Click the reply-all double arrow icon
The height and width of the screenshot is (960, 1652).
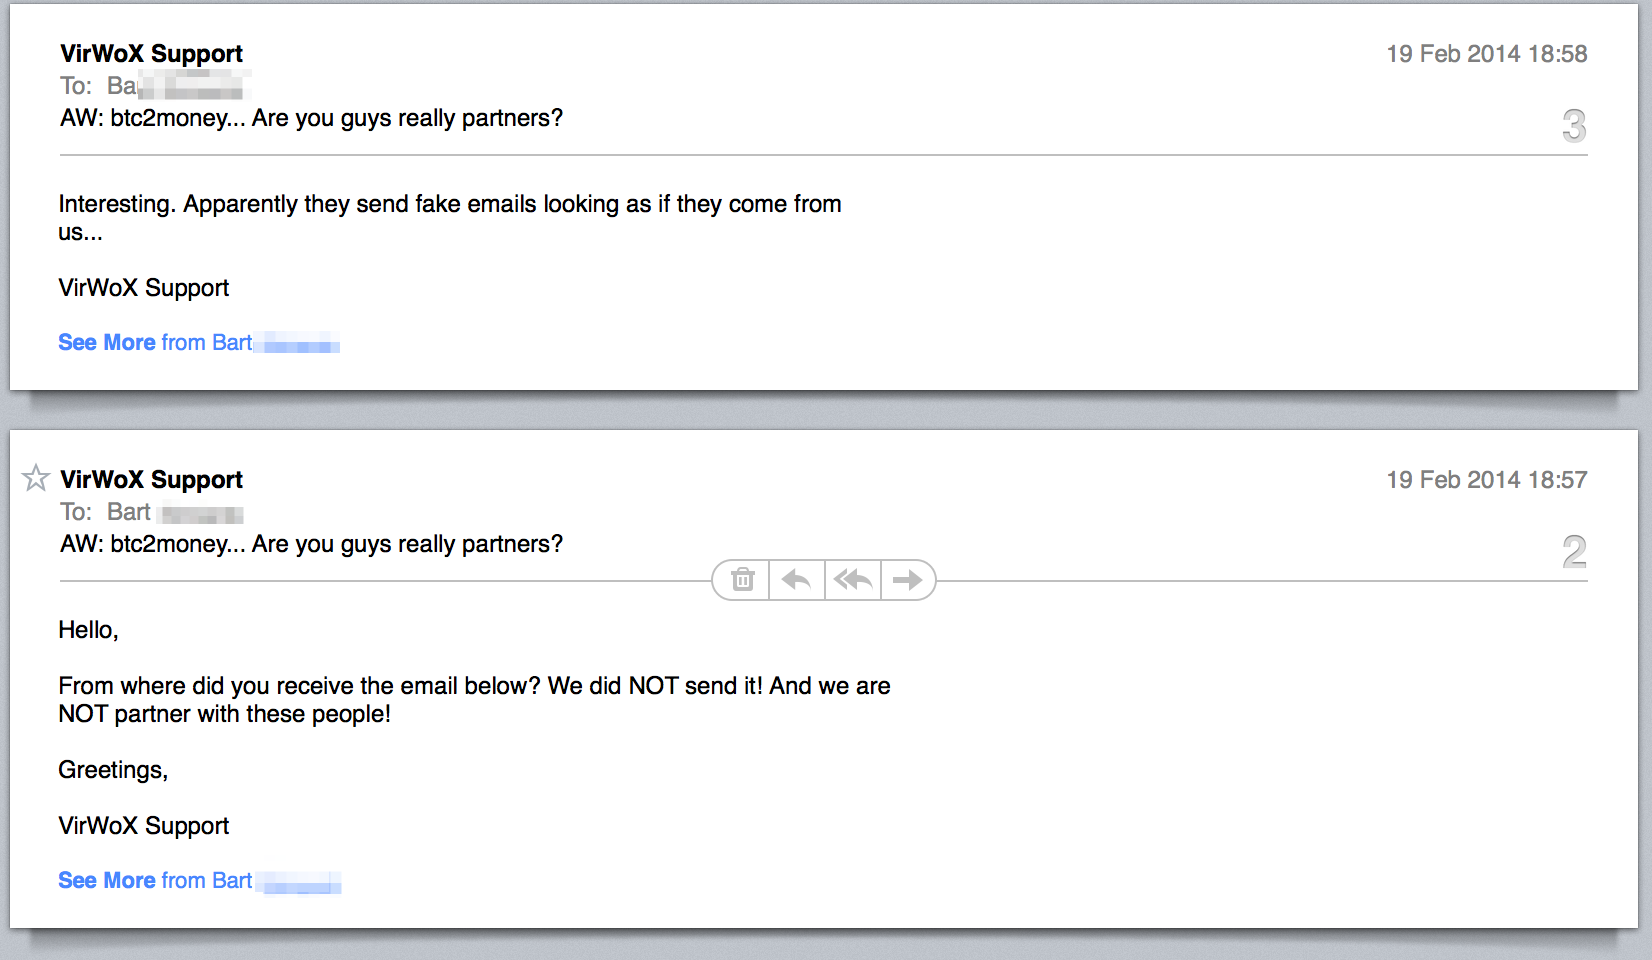[852, 580]
